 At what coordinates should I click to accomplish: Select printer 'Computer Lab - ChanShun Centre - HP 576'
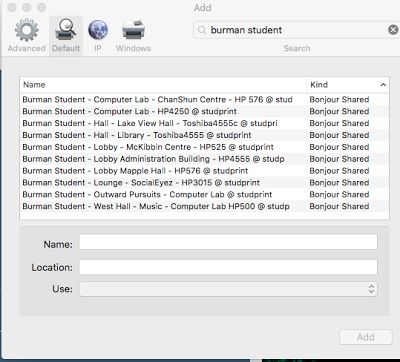pos(204,100)
